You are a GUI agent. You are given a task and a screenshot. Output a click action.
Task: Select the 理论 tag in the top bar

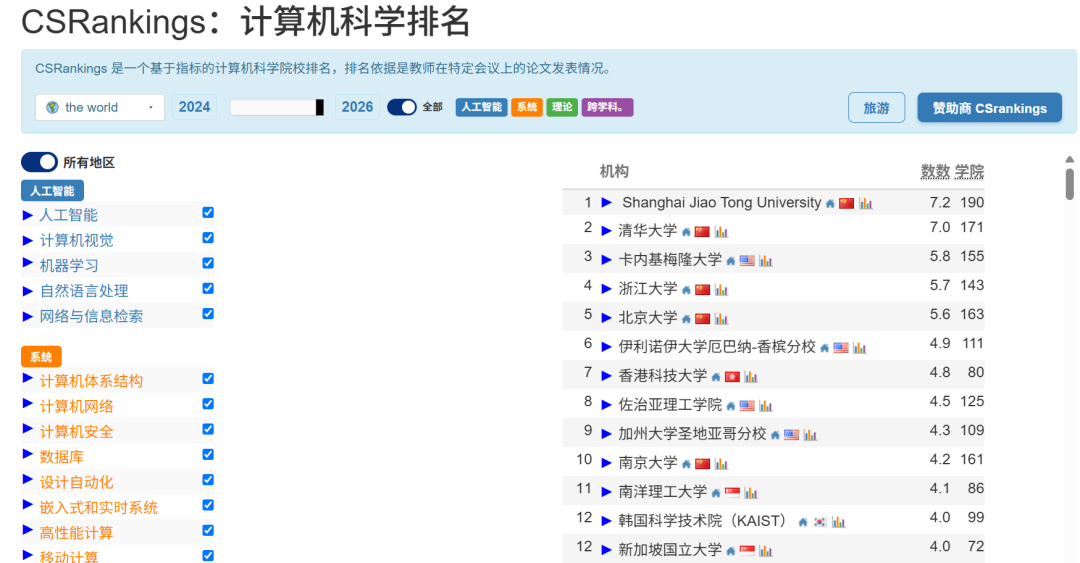pos(562,107)
